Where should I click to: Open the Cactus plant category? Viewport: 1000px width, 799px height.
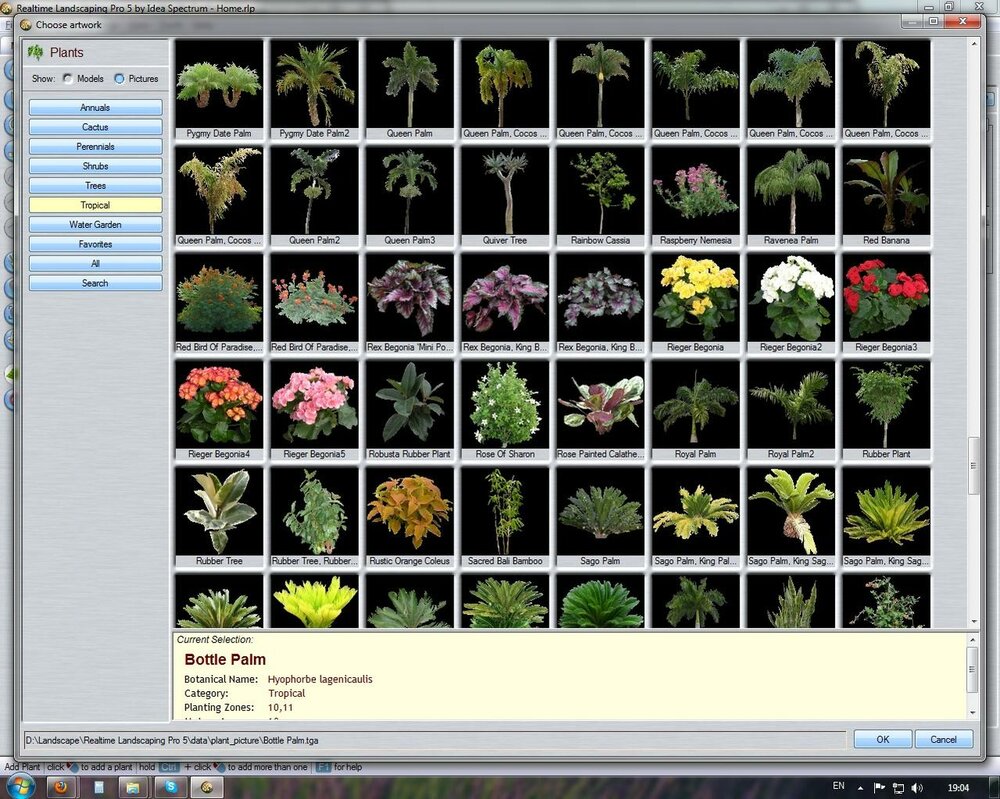(x=95, y=127)
